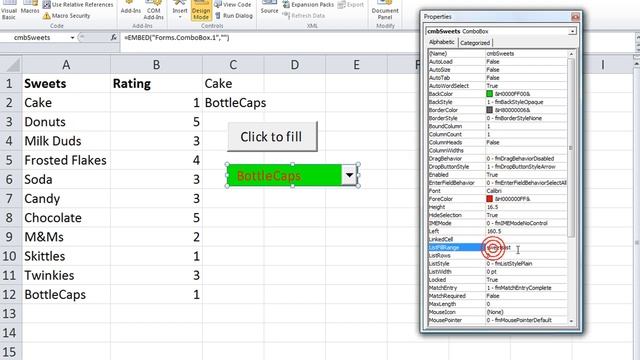This screenshot has width=640, height=360.
Task: Click the BorderColor gray swatch
Action: [489, 110]
